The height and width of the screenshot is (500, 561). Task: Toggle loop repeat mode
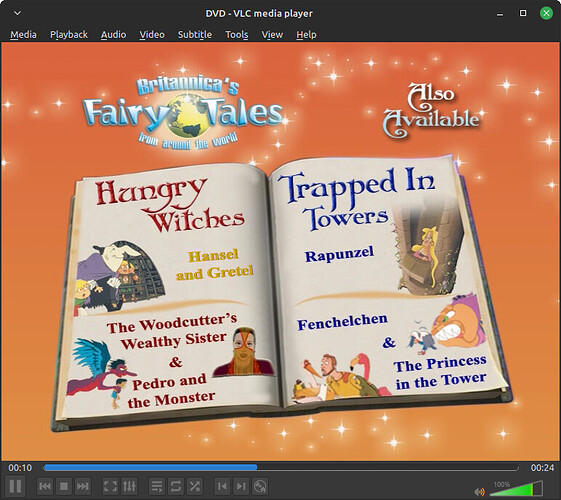176,486
